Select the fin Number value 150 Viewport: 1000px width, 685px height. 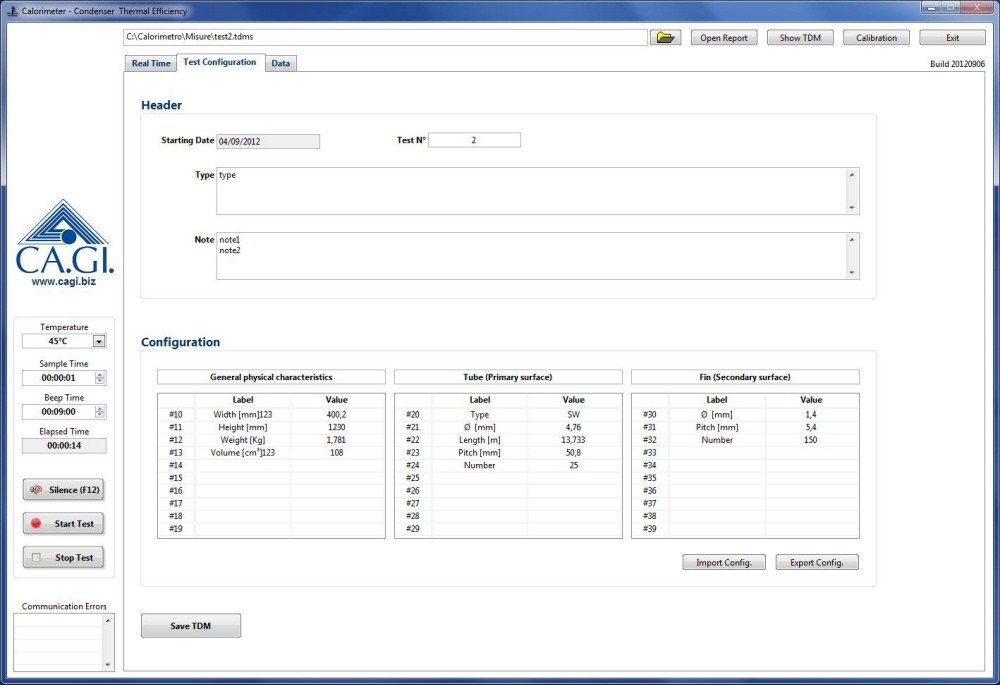click(x=811, y=440)
